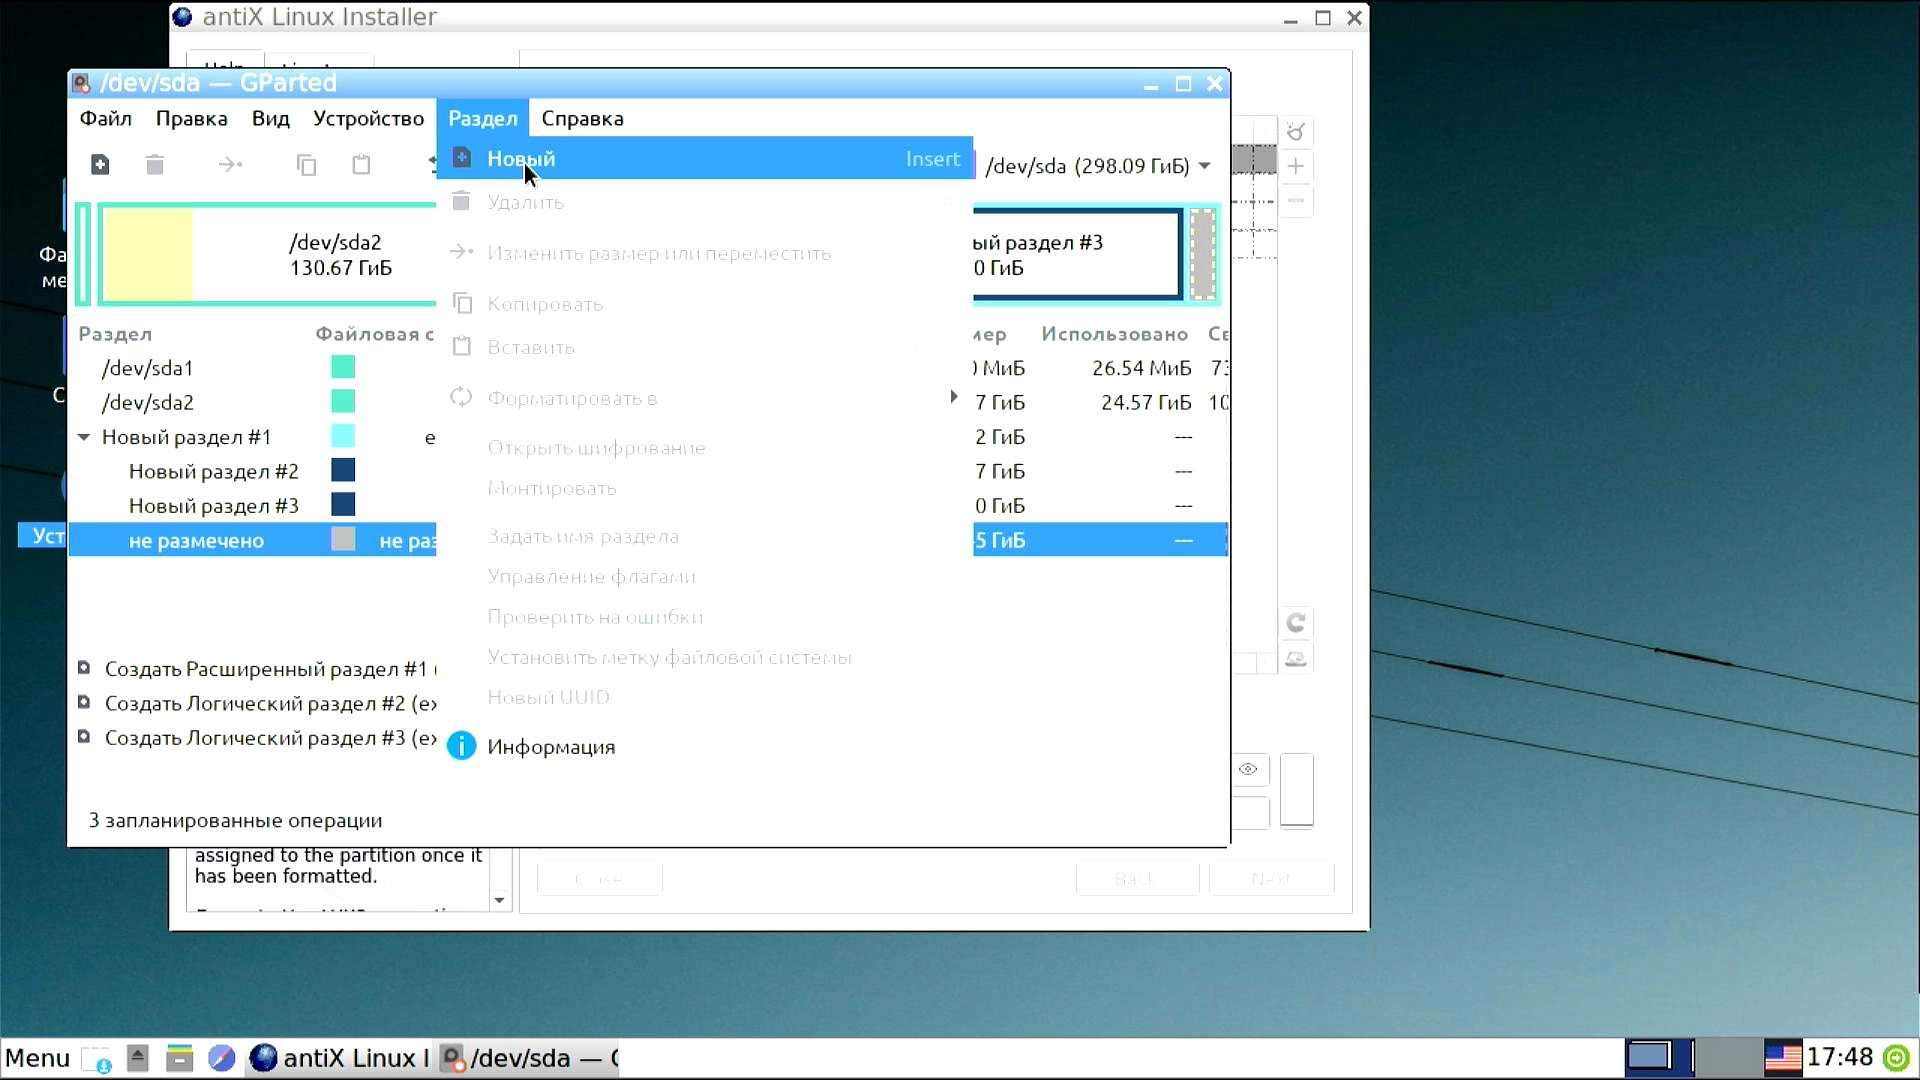
Task: Click the Использовано column header
Action: click(1114, 334)
